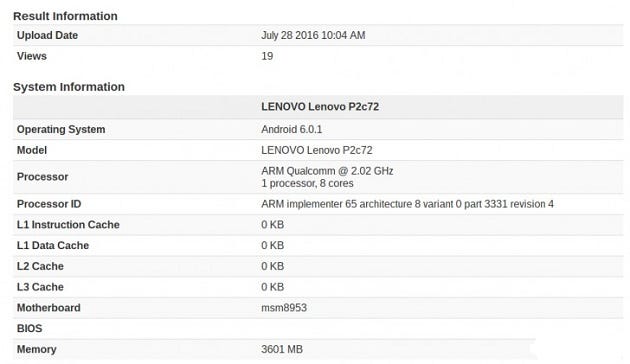Click the L1 Data Cache label
Screen dimensions: 630x364
click(x=53, y=245)
